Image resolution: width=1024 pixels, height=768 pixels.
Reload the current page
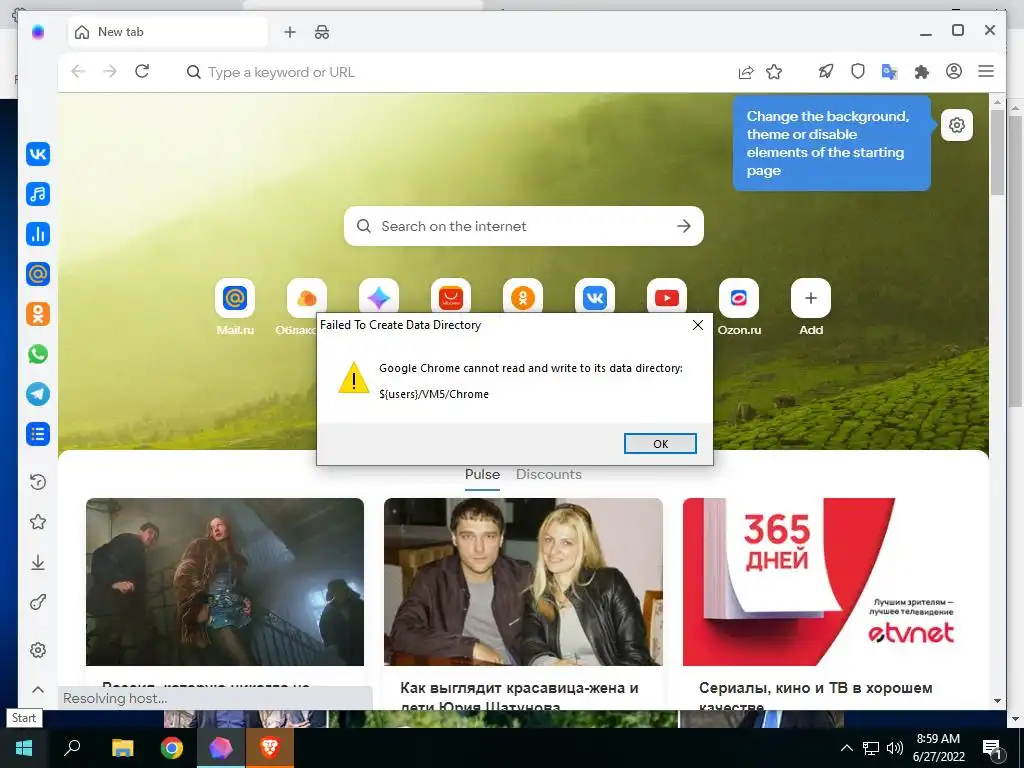coord(142,71)
